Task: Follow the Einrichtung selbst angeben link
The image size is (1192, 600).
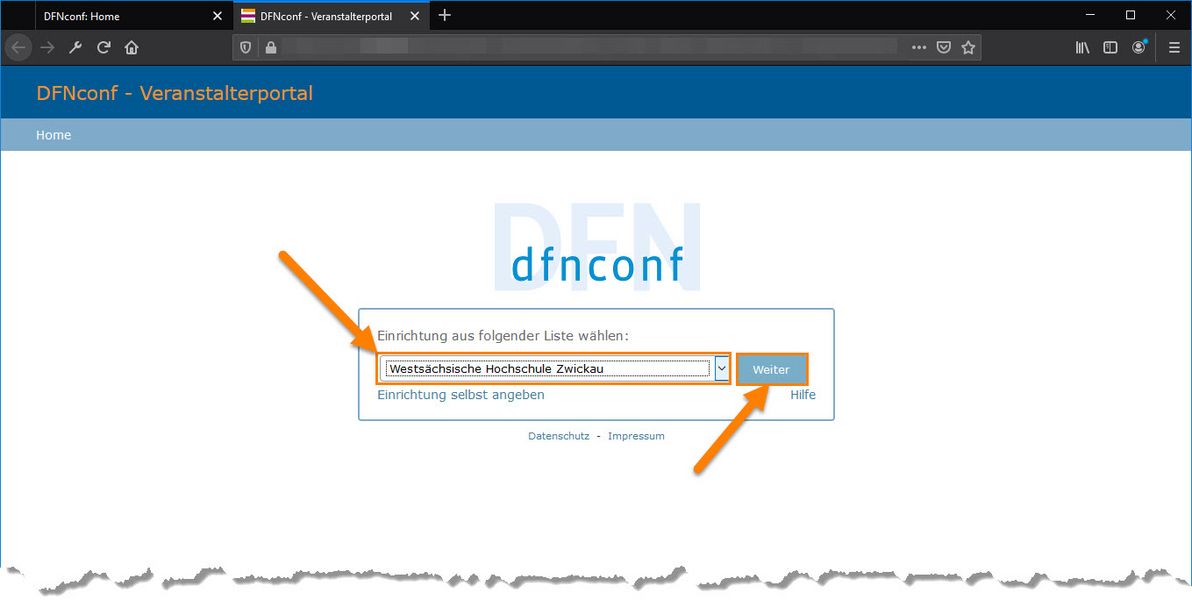Action: click(461, 395)
